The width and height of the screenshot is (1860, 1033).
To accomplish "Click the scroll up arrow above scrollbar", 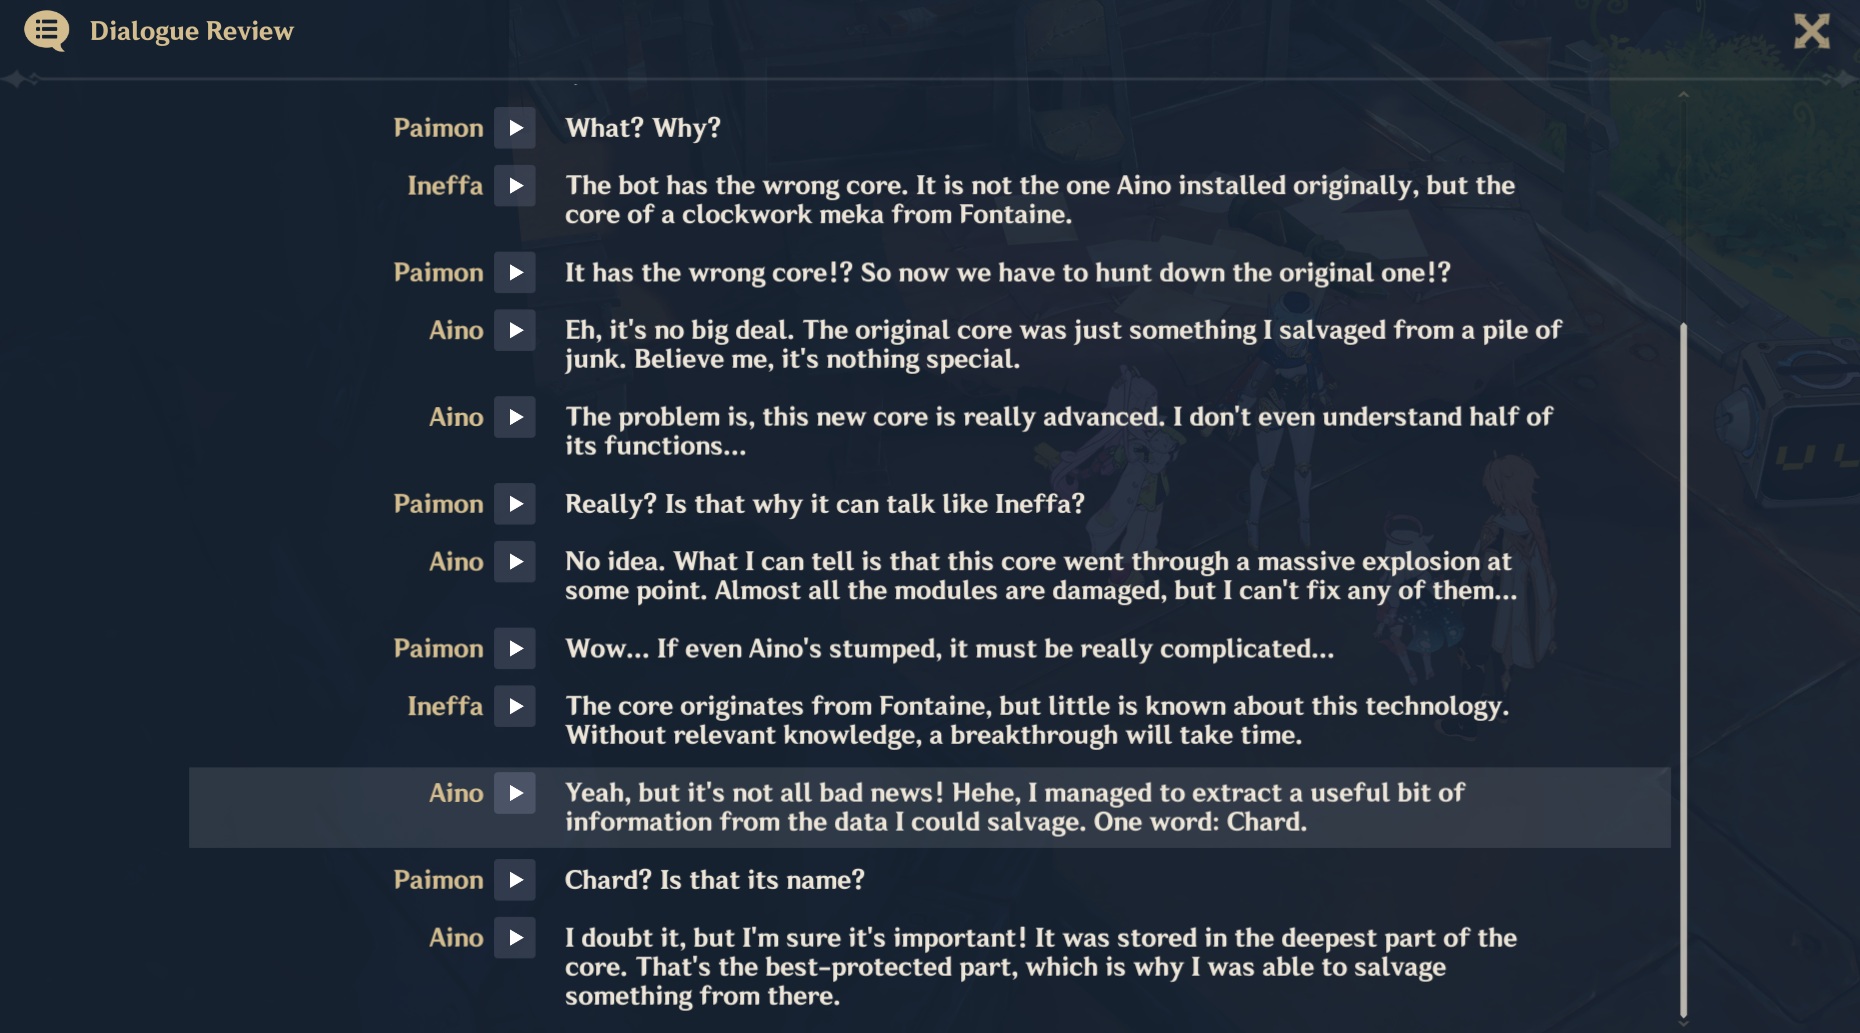I will 1683,95.
